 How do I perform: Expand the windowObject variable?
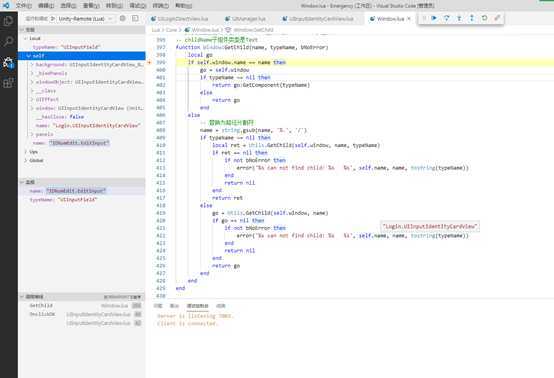point(32,82)
